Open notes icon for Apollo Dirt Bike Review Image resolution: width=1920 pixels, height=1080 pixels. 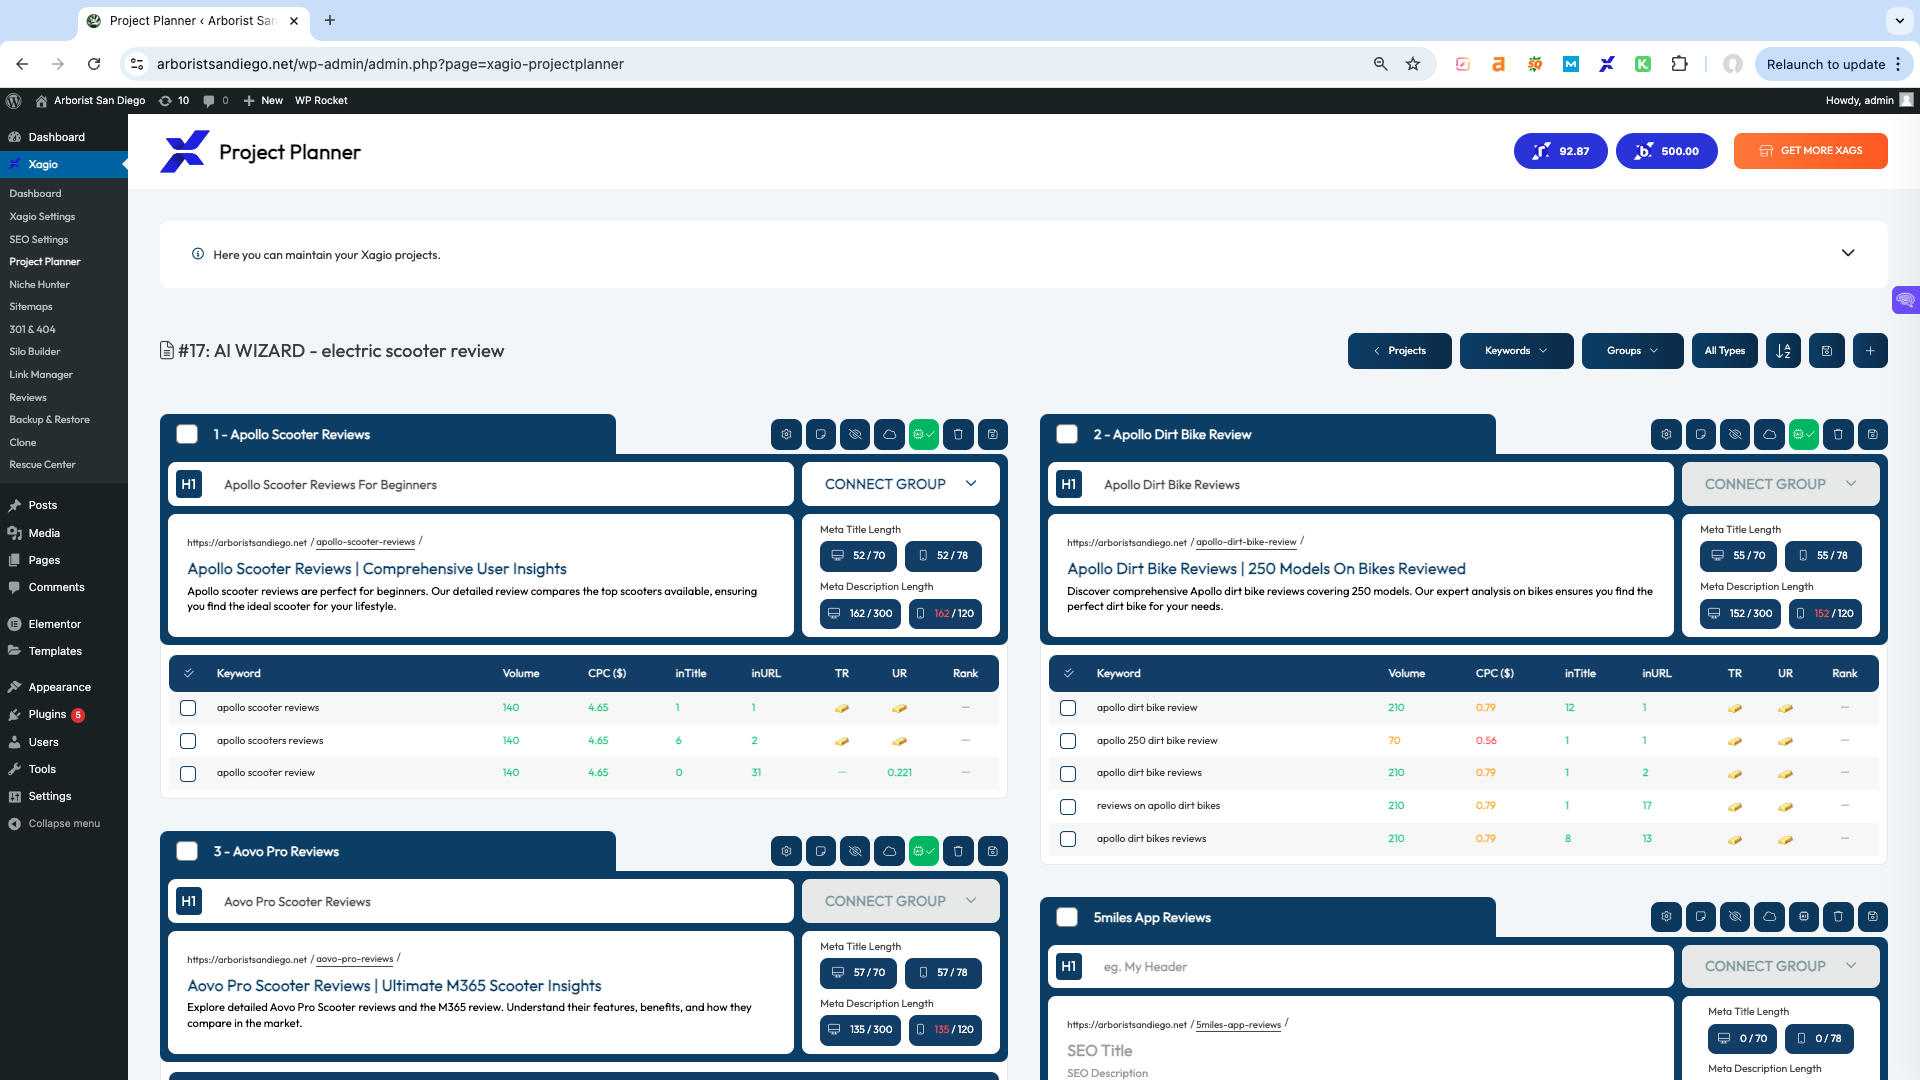(x=1700, y=435)
